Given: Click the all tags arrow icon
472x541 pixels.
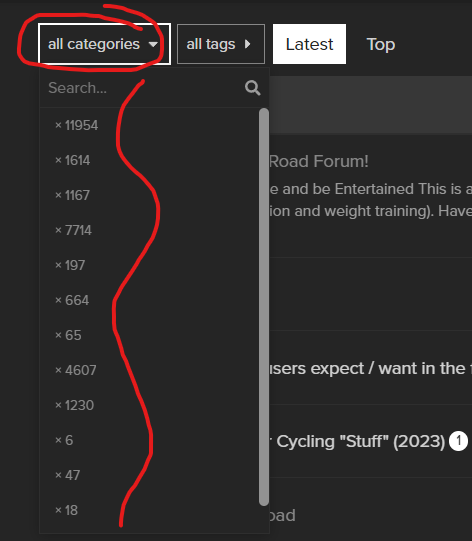Looking at the screenshot, I should click(x=247, y=44).
